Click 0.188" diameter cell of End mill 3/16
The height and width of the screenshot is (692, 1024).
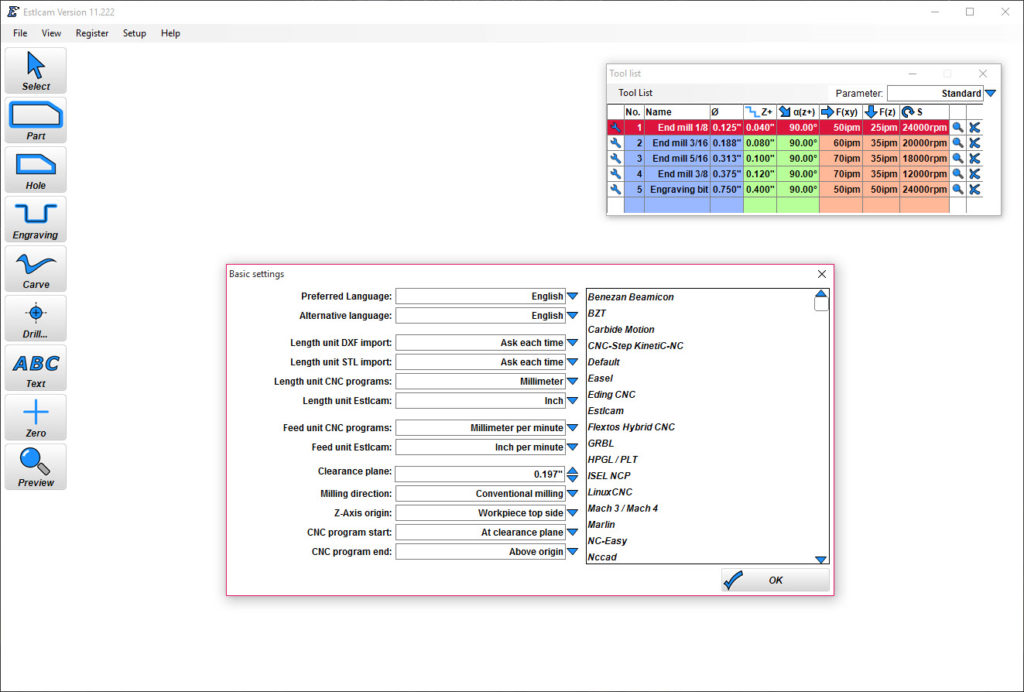[x=726, y=143]
